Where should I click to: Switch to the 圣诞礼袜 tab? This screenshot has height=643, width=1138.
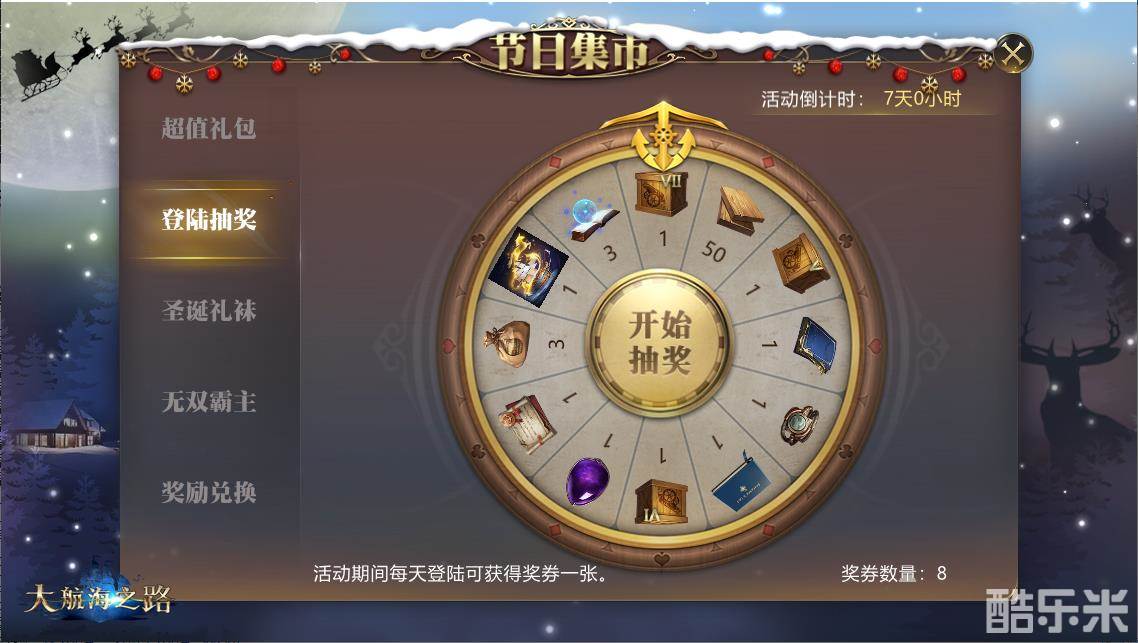pos(209,311)
